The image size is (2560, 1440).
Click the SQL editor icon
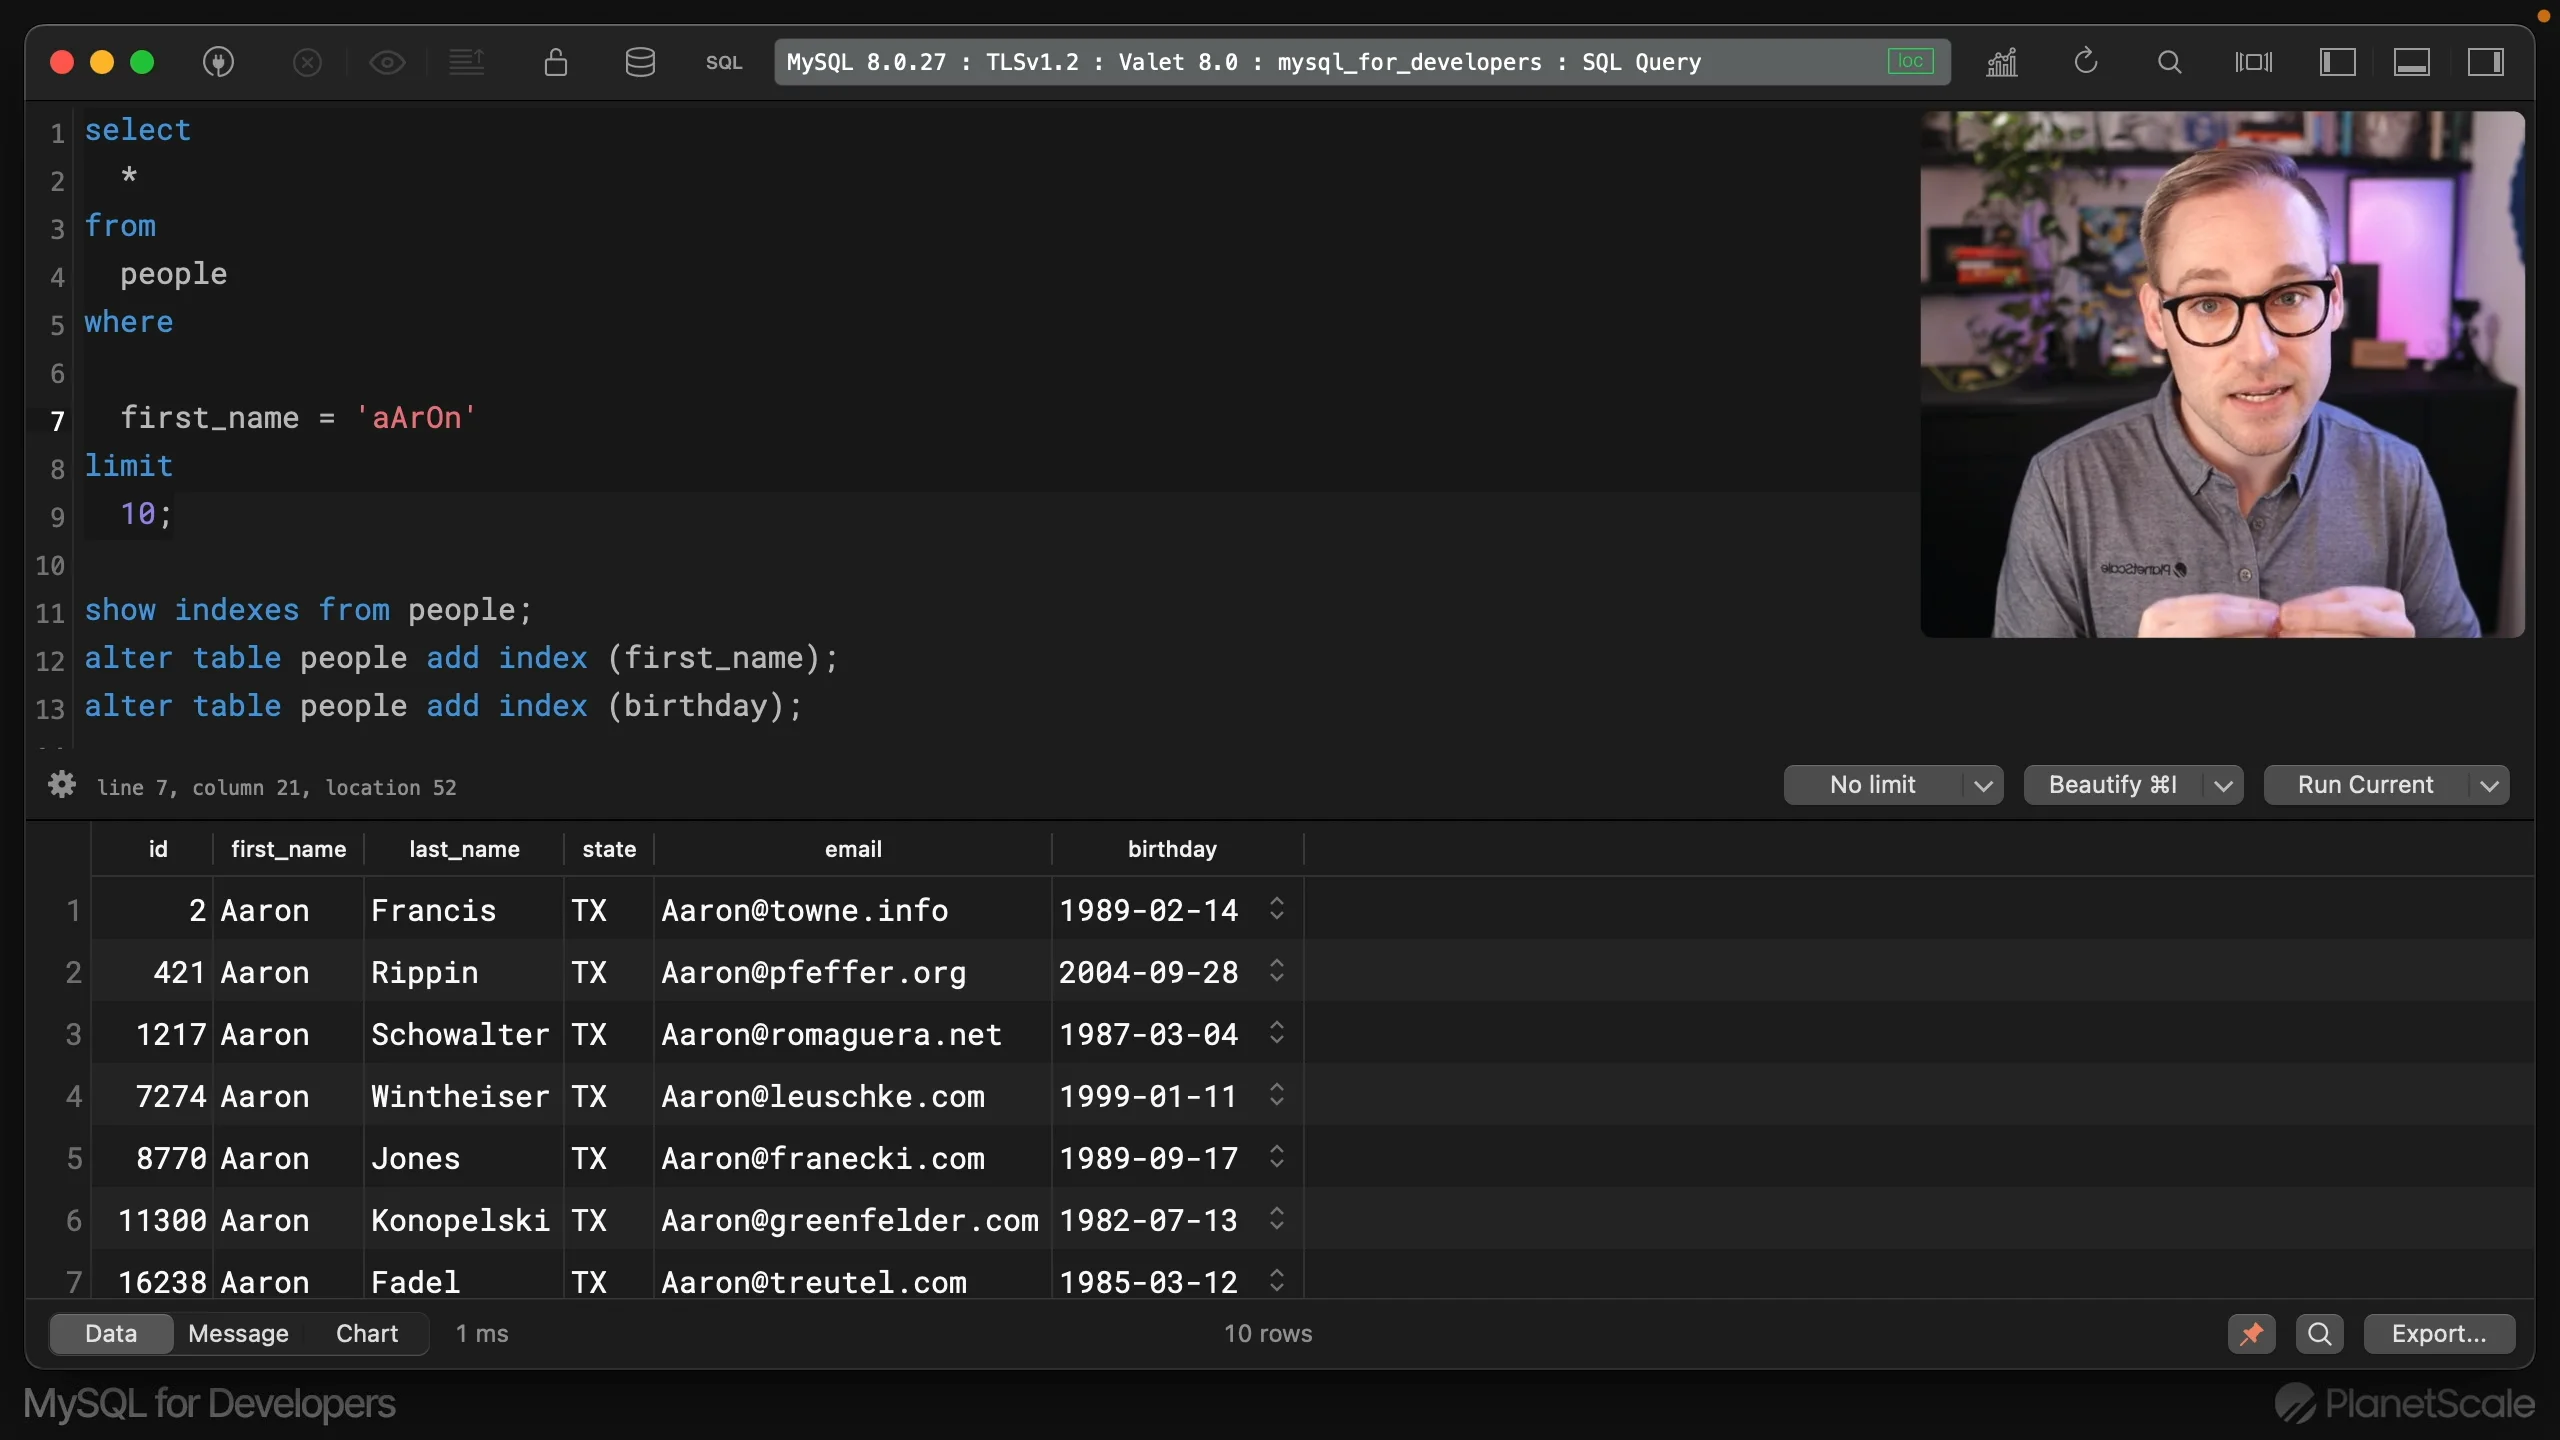coord(724,62)
